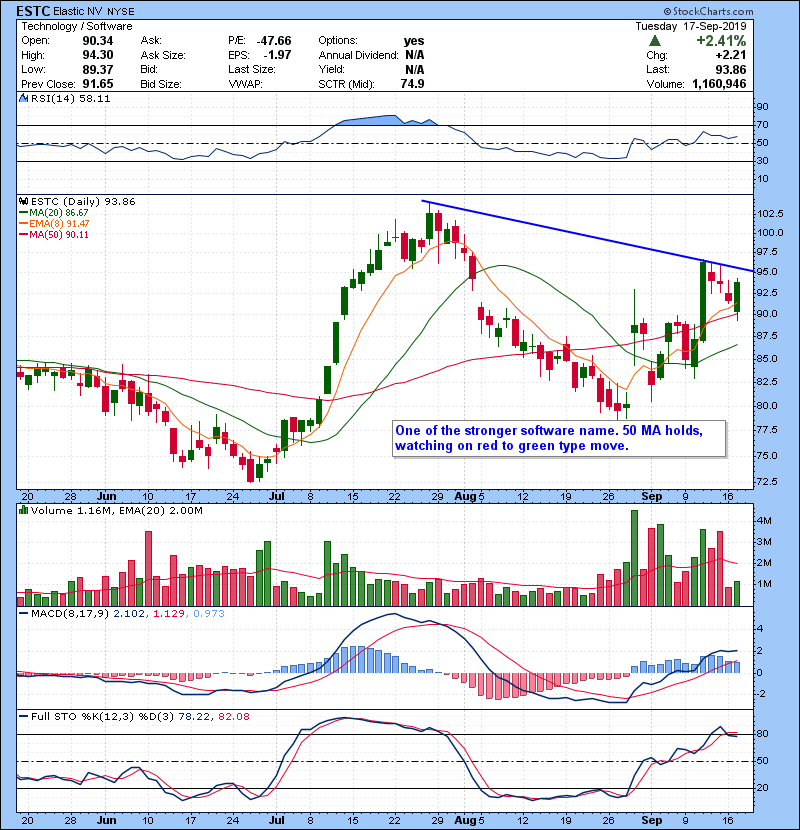Click the stochastic %D value 82.08
The width and height of the screenshot is (800, 830).
[x=233, y=717]
